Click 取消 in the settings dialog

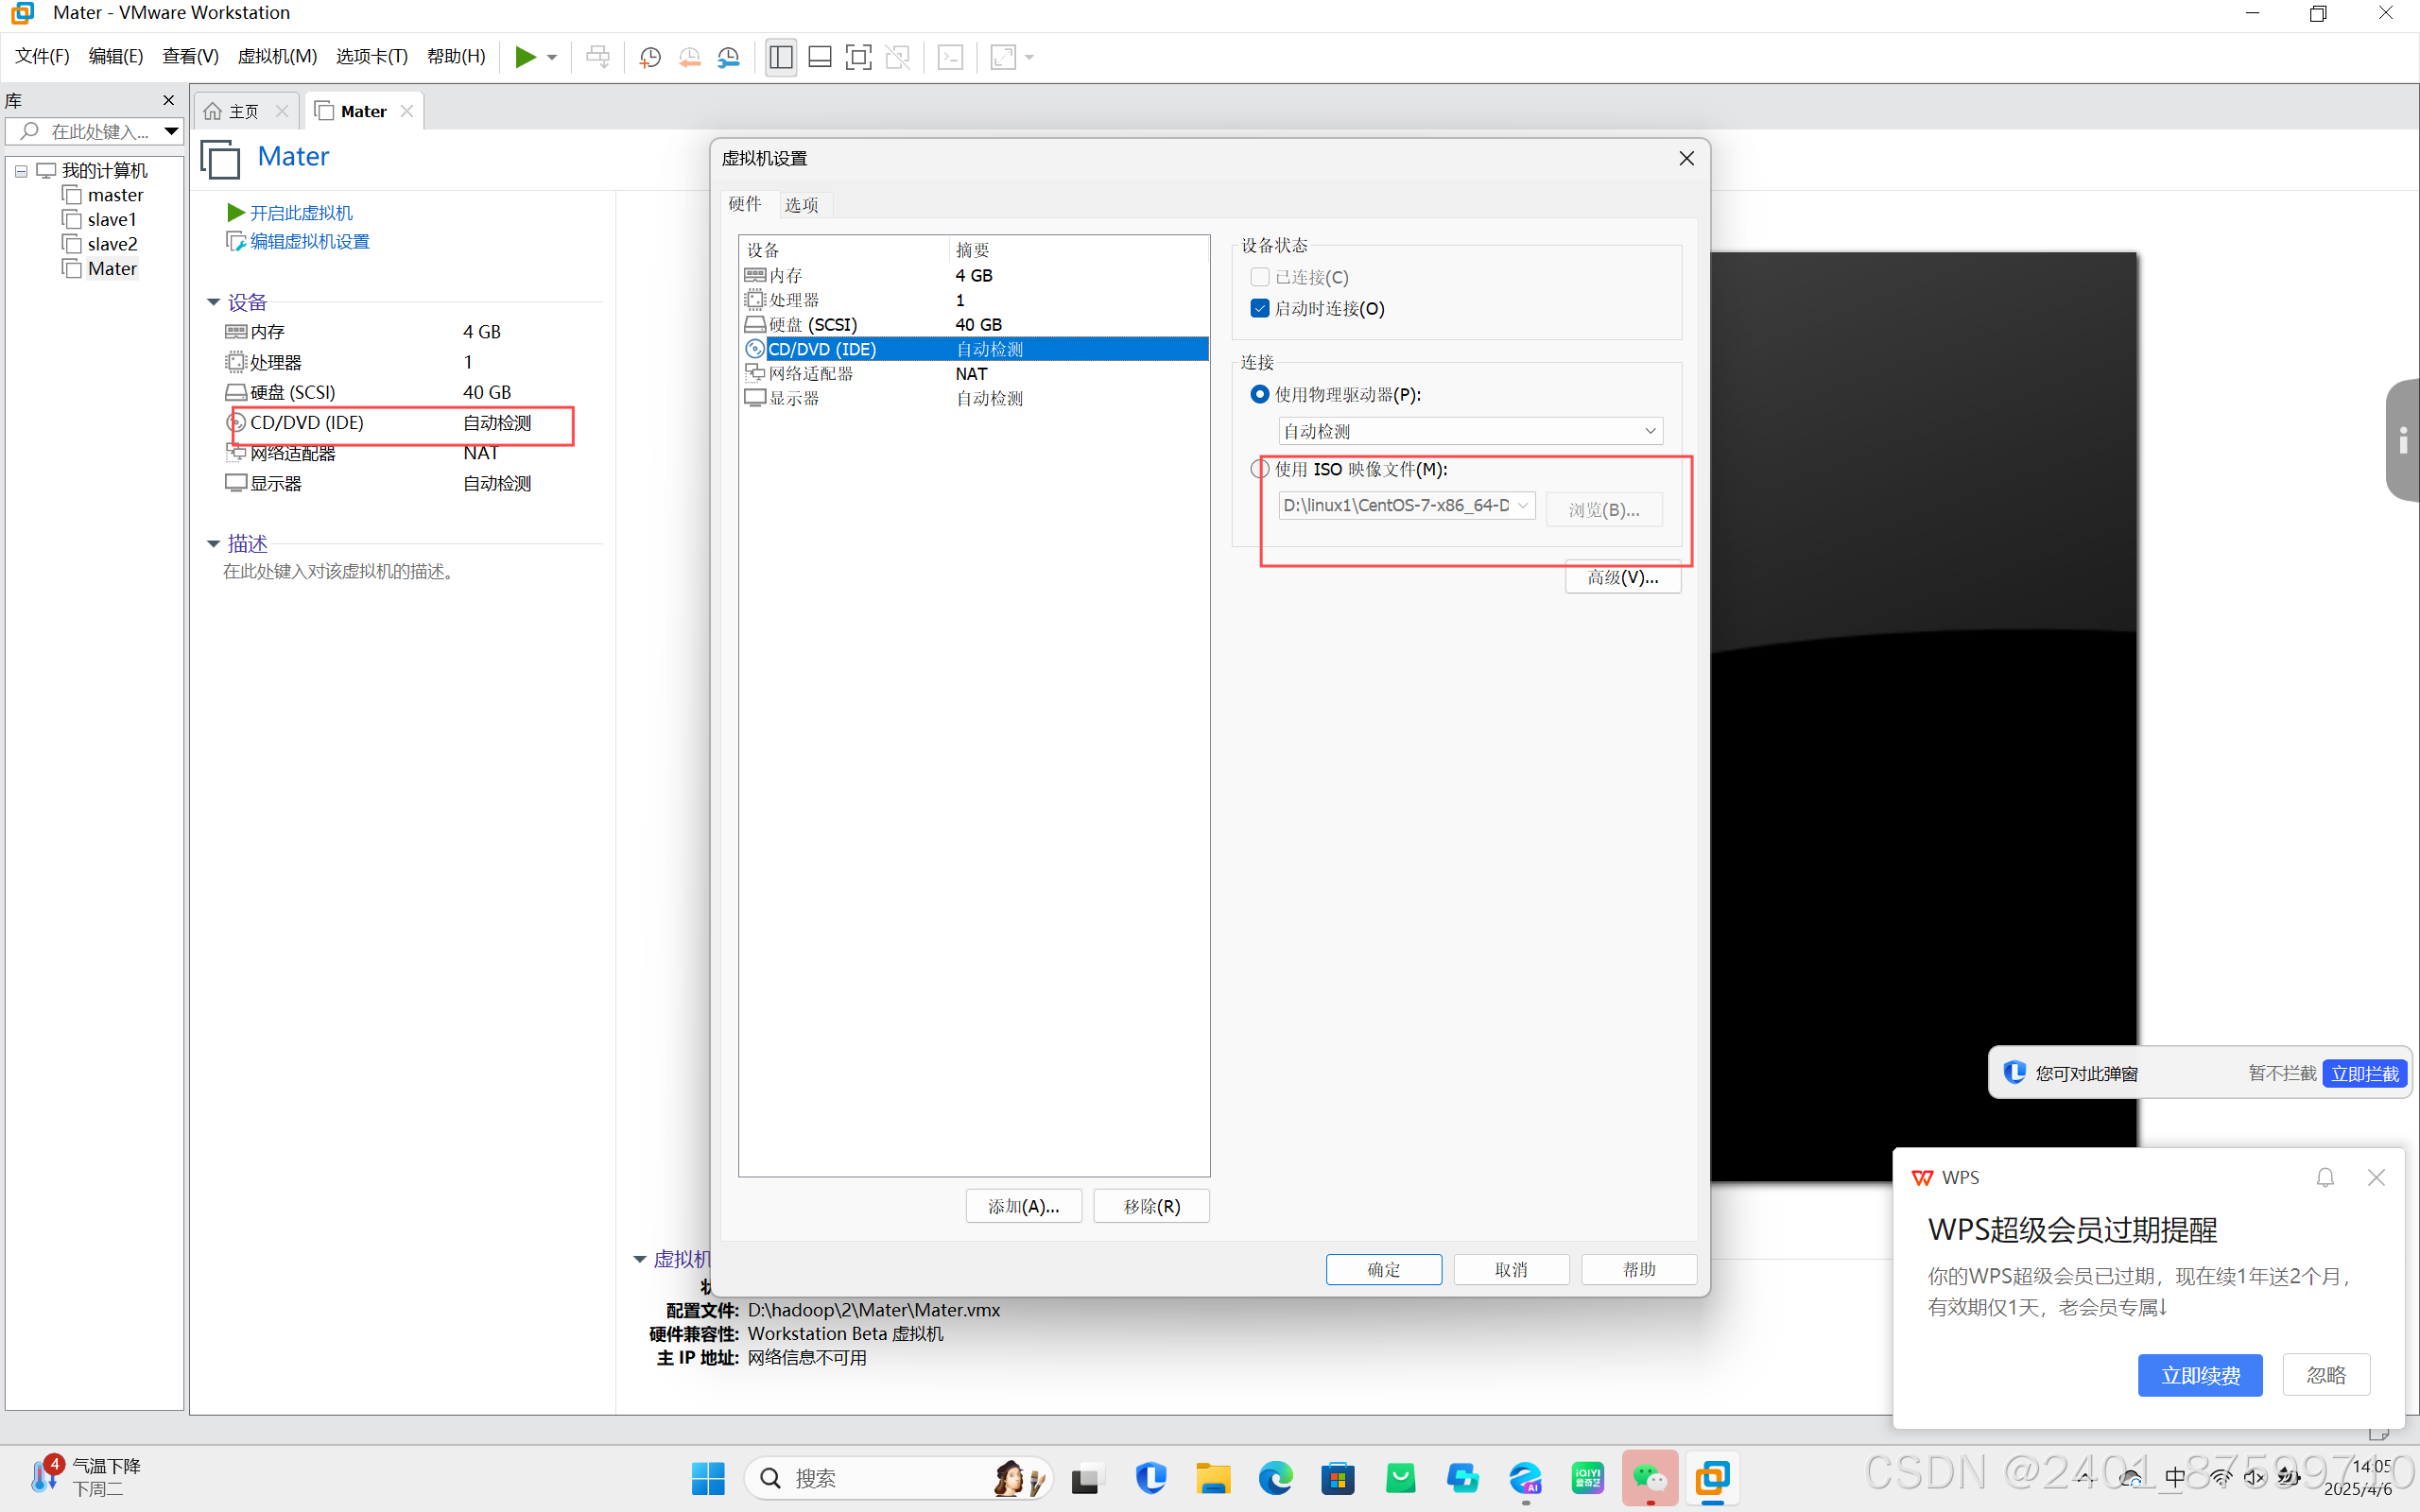1511,1269
